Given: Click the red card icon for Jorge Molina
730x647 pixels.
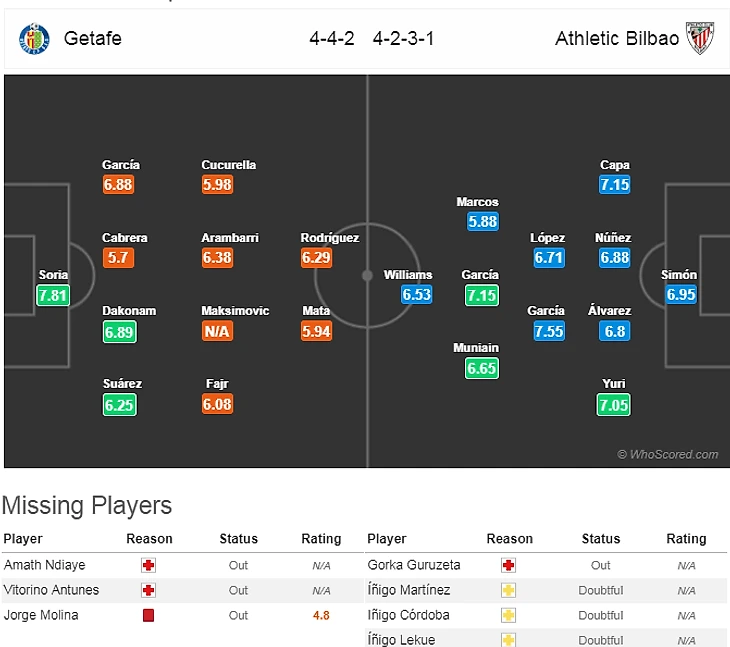Looking at the screenshot, I should pyautogui.click(x=149, y=615).
